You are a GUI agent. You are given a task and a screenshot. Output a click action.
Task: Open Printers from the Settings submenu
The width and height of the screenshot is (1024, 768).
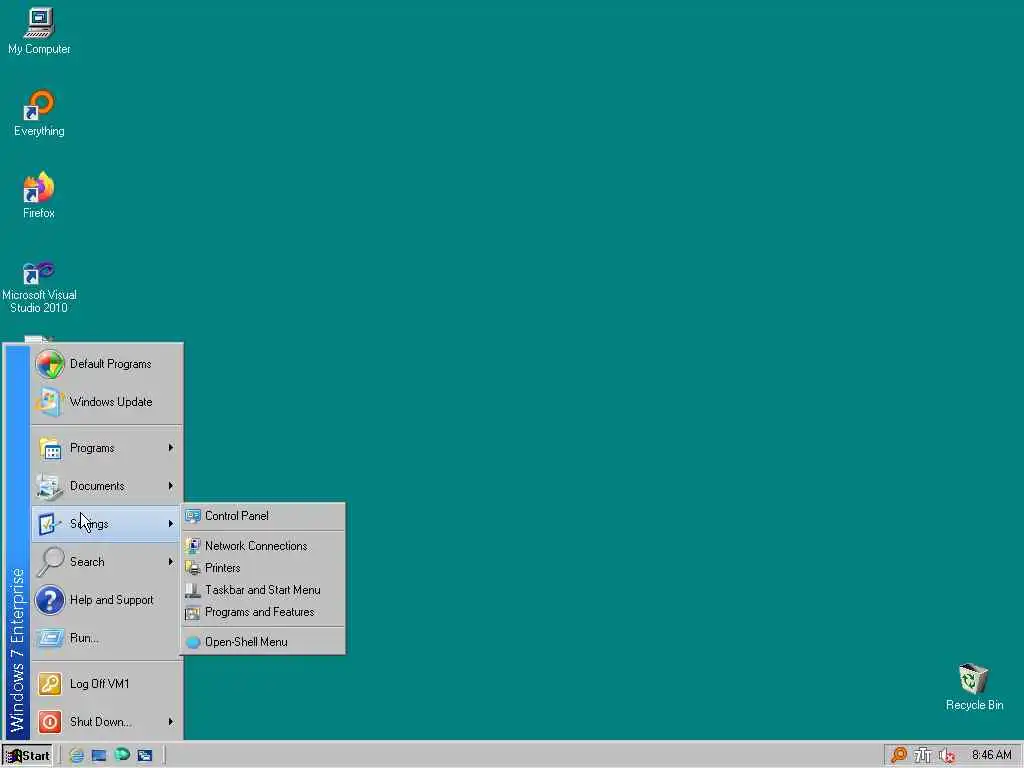click(263, 568)
